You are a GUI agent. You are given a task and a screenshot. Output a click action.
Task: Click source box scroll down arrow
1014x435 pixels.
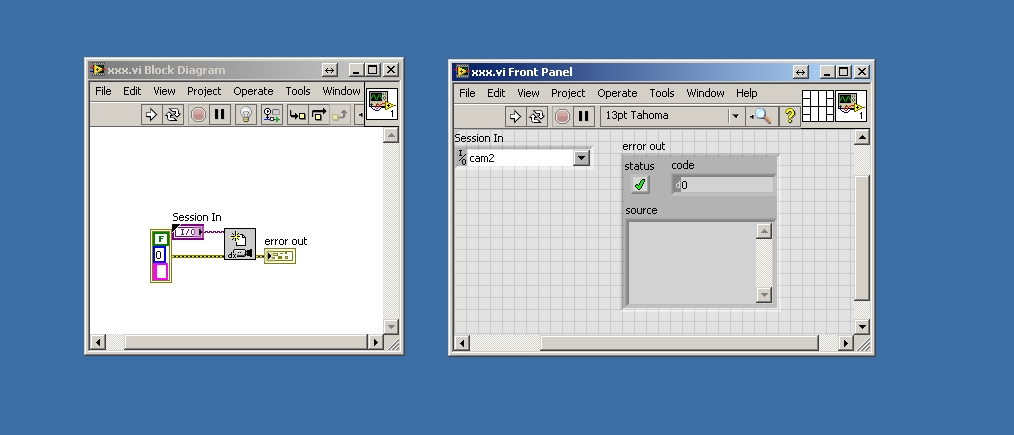tap(764, 295)
